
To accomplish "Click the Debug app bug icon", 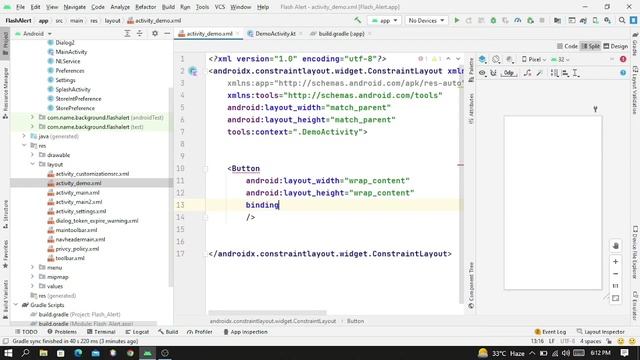I will coord(493,20).
